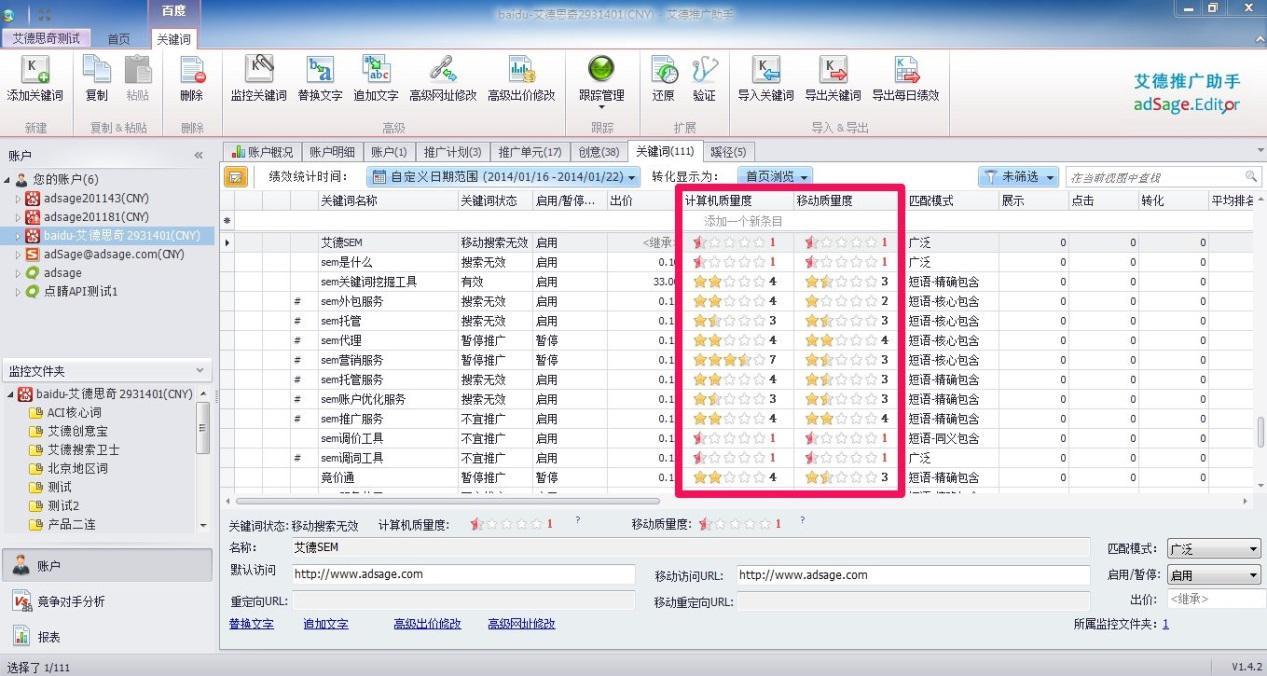Viewport: 1267px width, 676px height.
Task: Open the 推广单元(17) tab
Action: coord(530,152)
